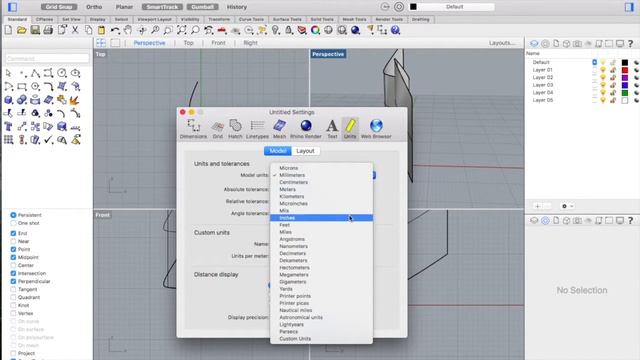Open the layer panel gear options dropdown
The height and width of the screenshot is (360, 640).
coord(568,206)
